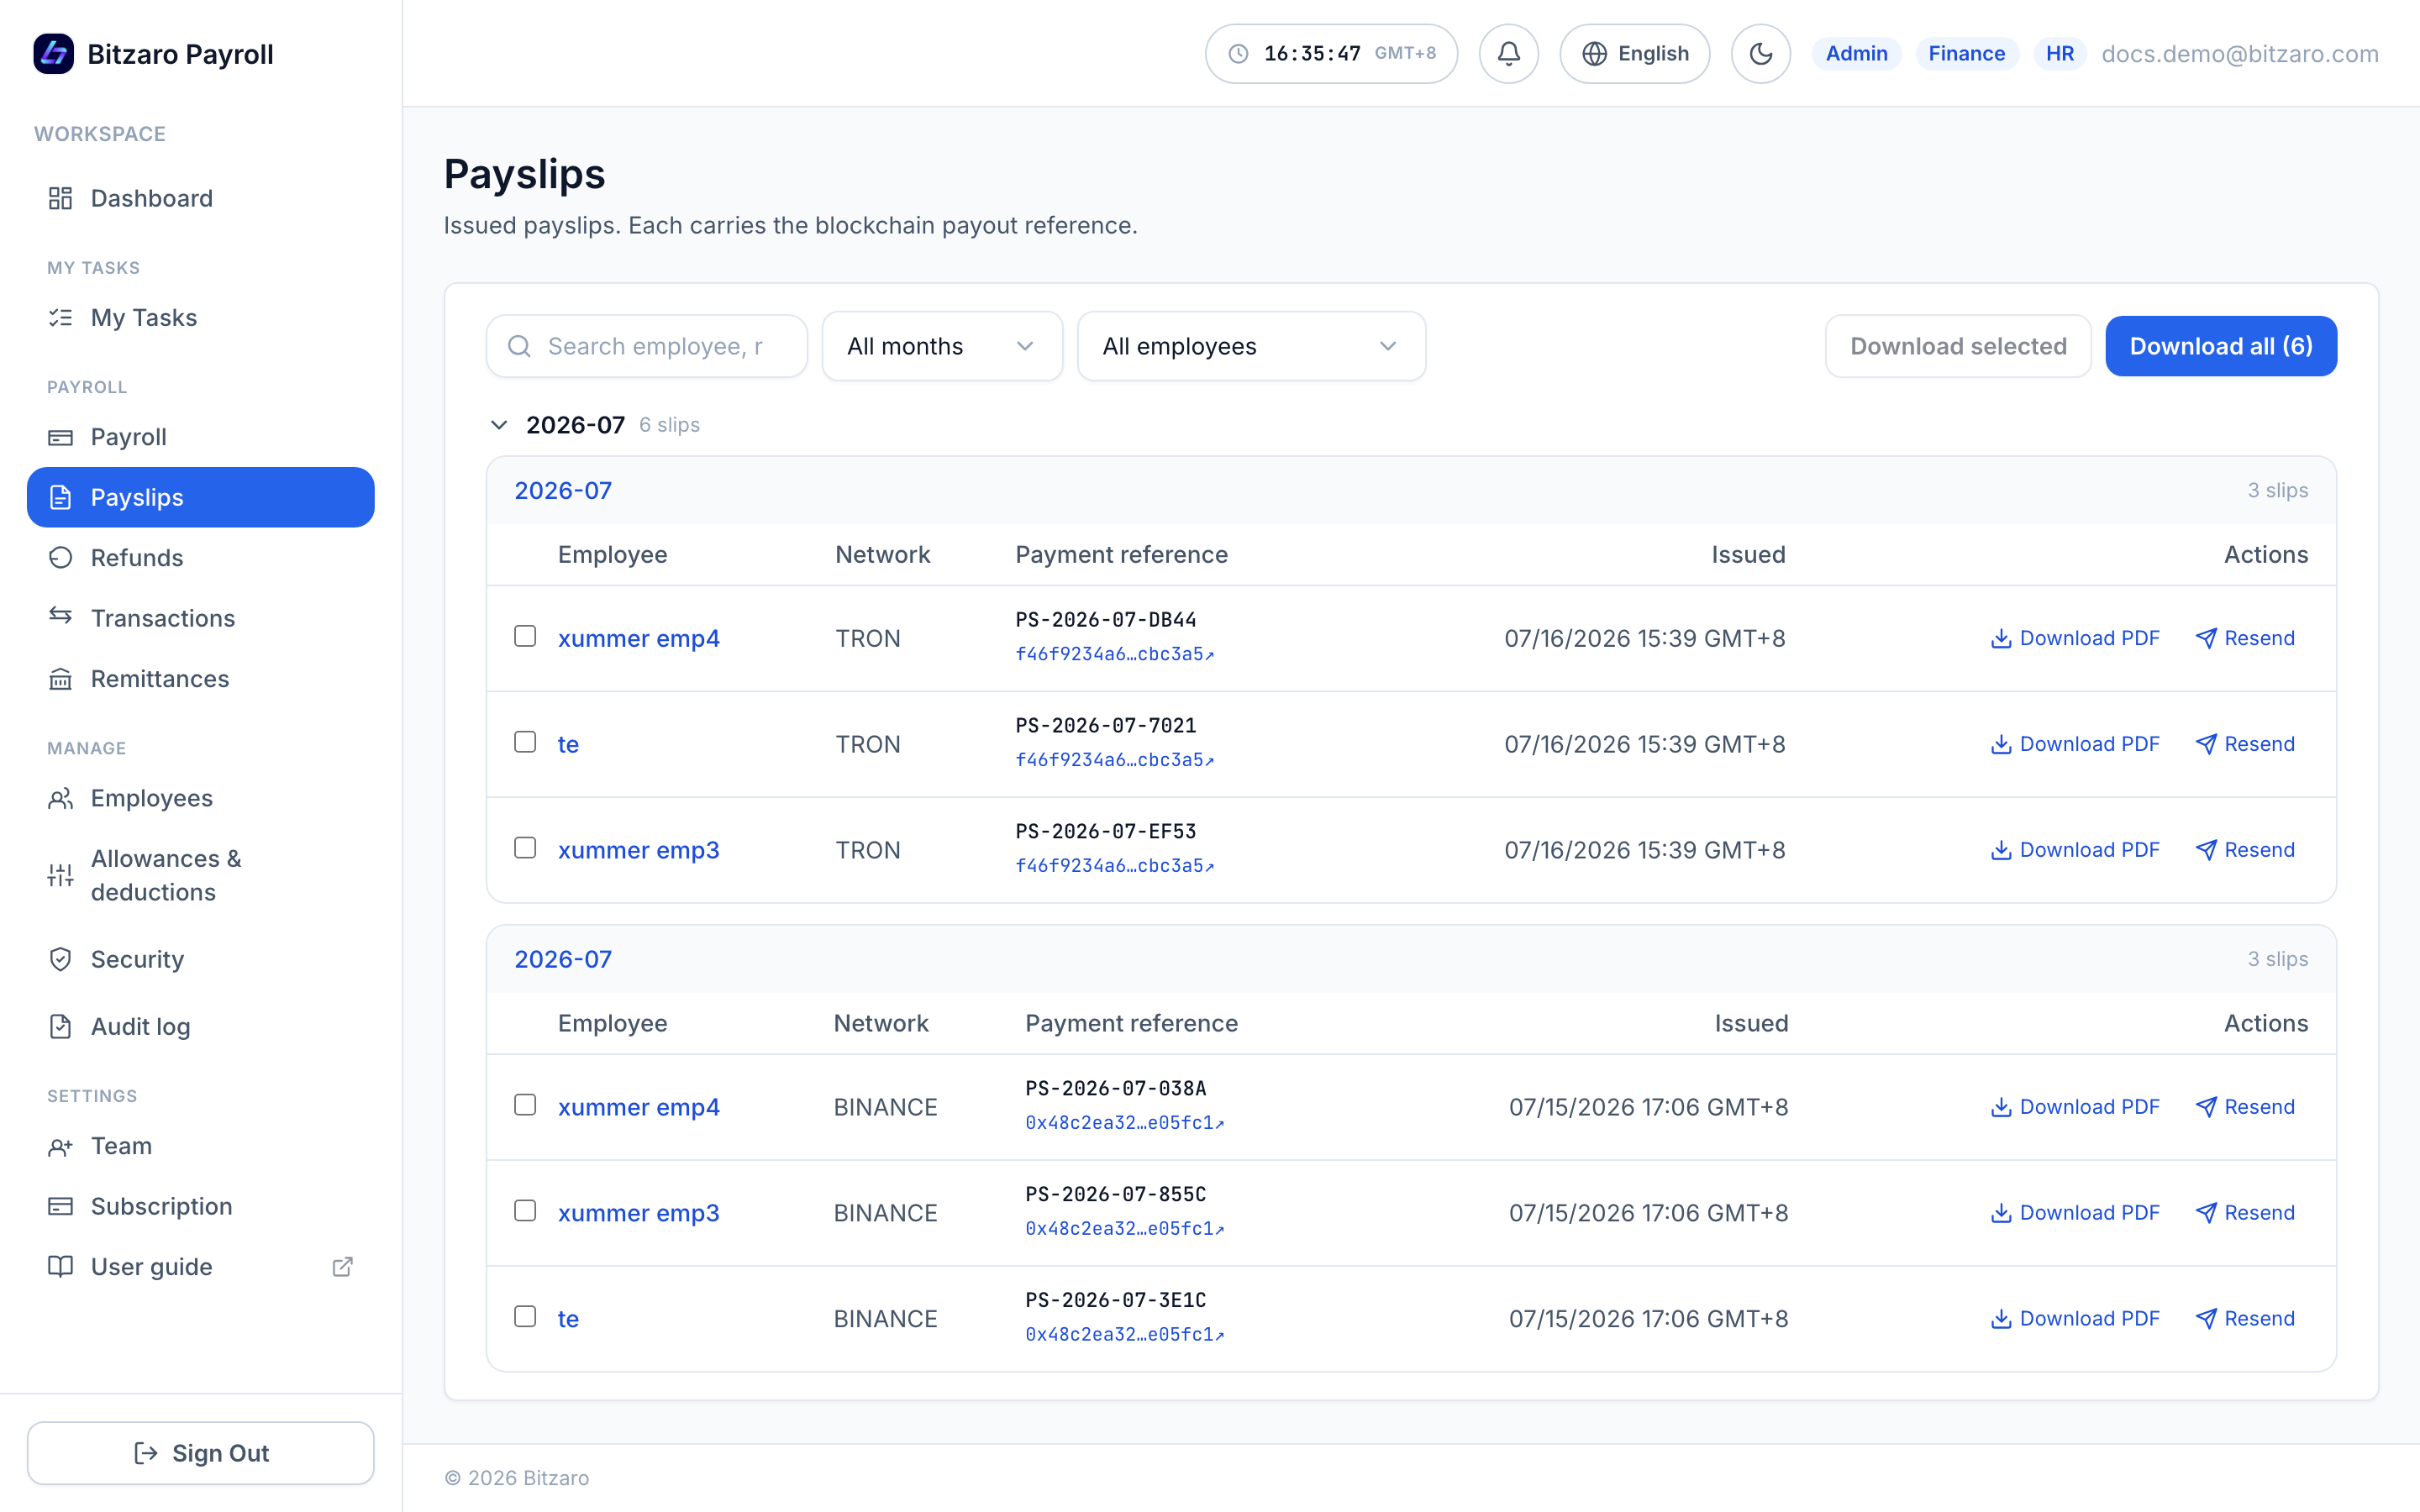Click payment reference PS-2026-07-7021

pos(1105,725)
